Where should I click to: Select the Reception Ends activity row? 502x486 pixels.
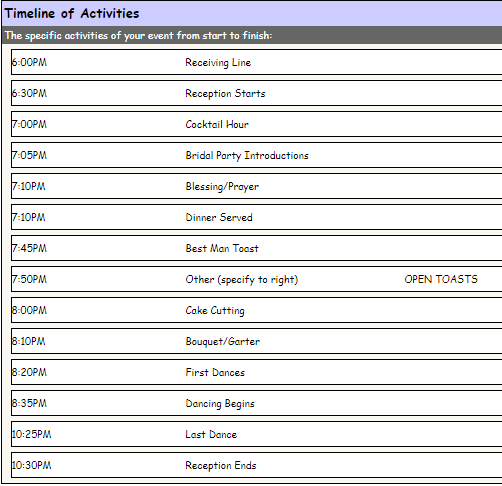pyautogui.click(x=257, y=465)
